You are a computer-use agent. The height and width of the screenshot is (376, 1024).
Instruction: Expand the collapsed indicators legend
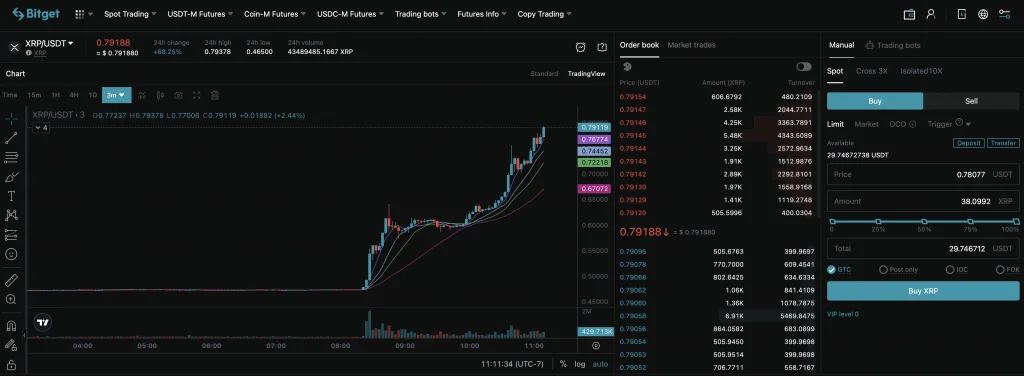[41, 128]
